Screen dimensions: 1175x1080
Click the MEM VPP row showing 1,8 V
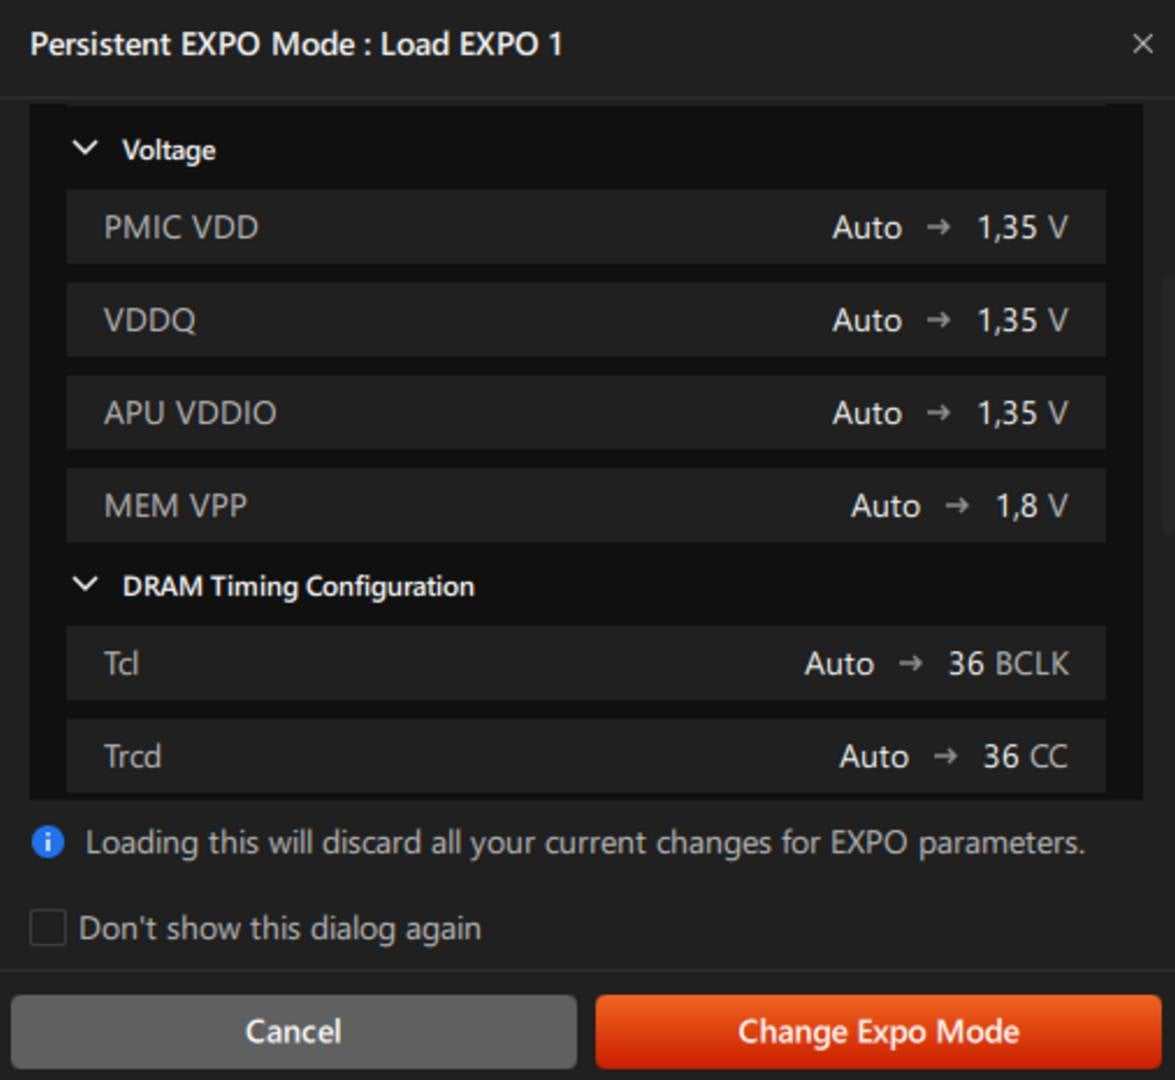click(x=585, y=506)
